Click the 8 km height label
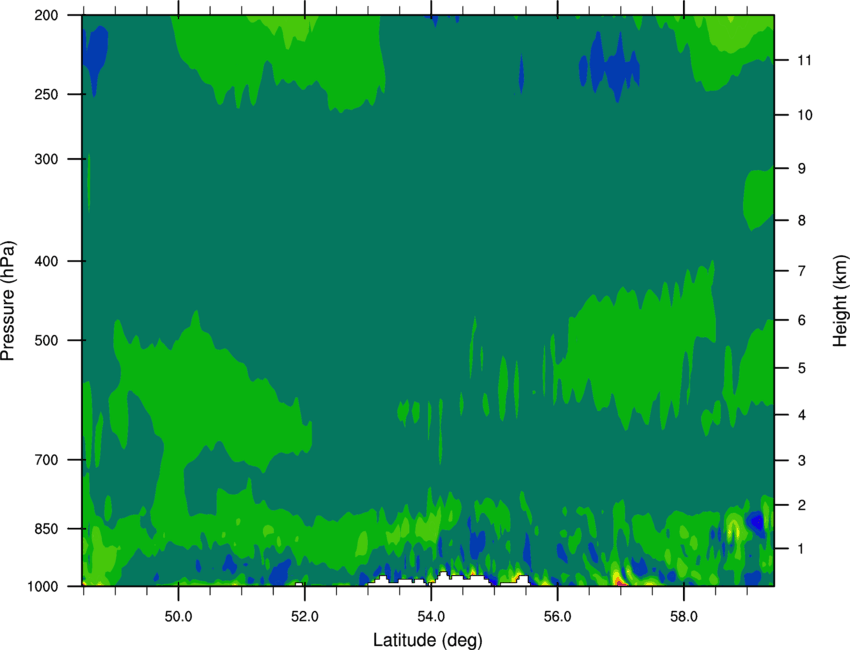Screen dimensions: 850x650 tap(802, 221)
